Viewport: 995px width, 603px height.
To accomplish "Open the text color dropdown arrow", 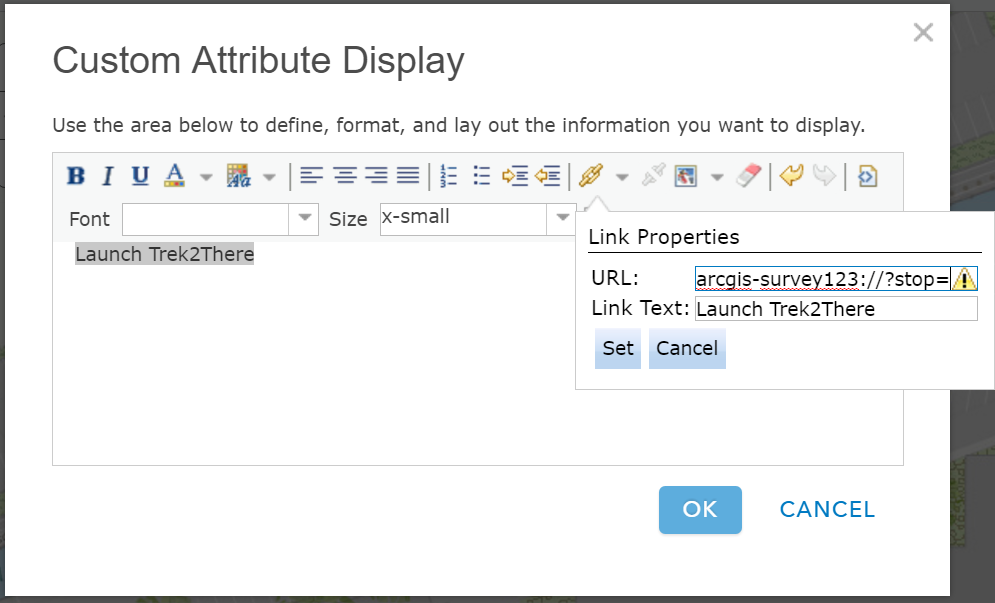I will 206,177.
